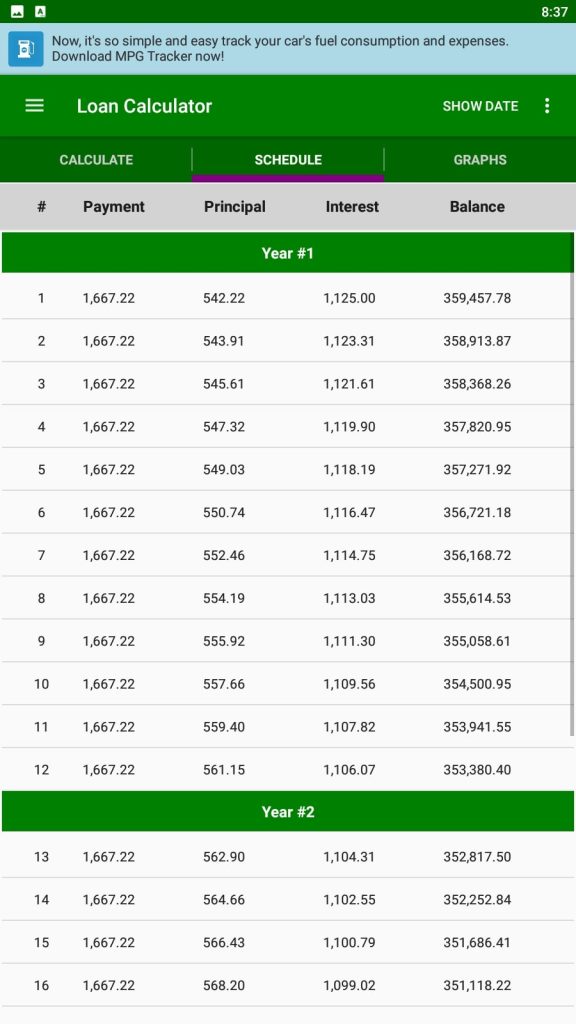Click the Principal column header
The height and width of the screenshot is (1024, 576).
tap(234, 206)
